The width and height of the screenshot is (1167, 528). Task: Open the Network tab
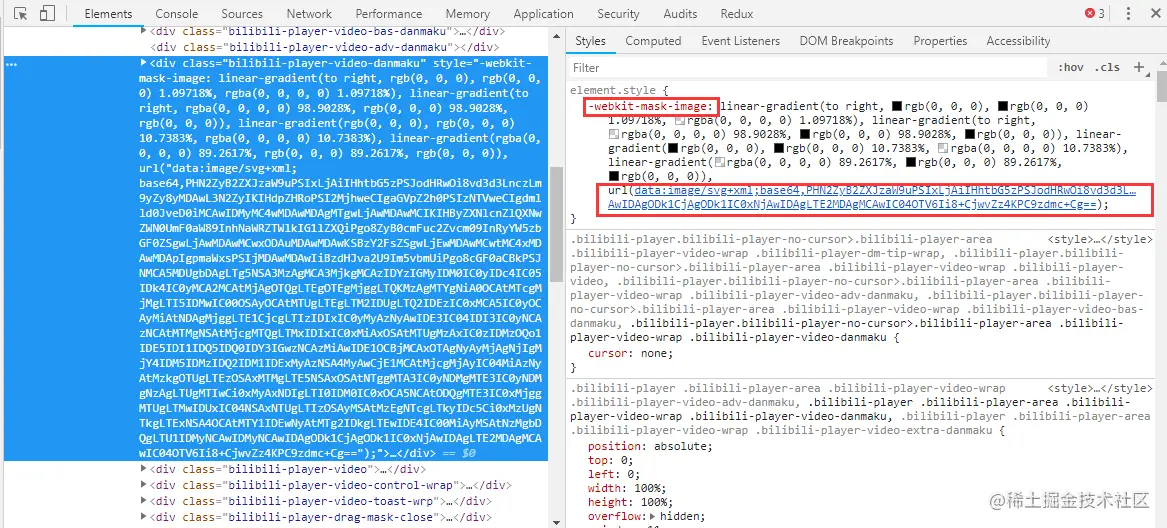coord(309,13)
